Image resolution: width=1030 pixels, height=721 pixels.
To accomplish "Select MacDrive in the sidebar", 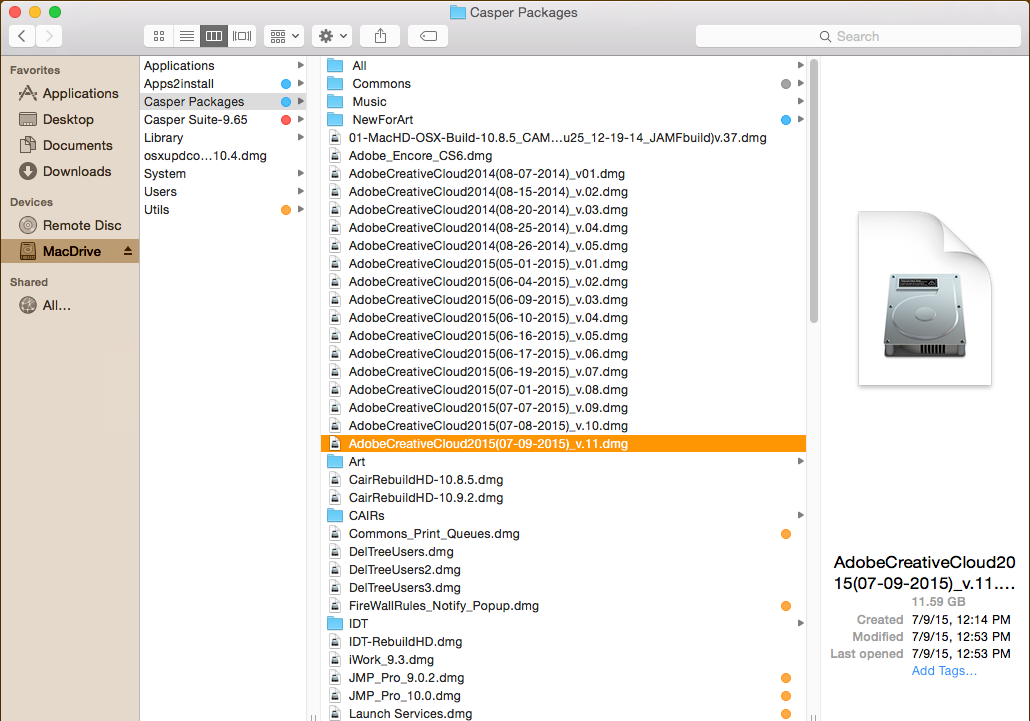I will tap(70, 251).
